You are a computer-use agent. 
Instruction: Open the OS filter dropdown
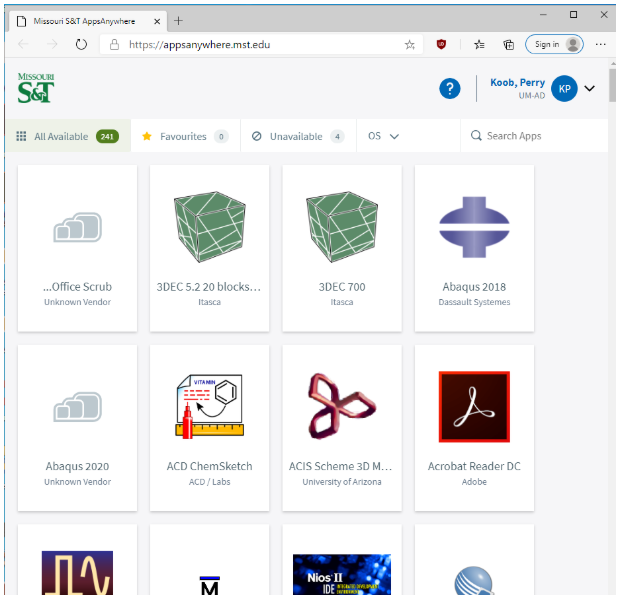(x=383, y=136)
